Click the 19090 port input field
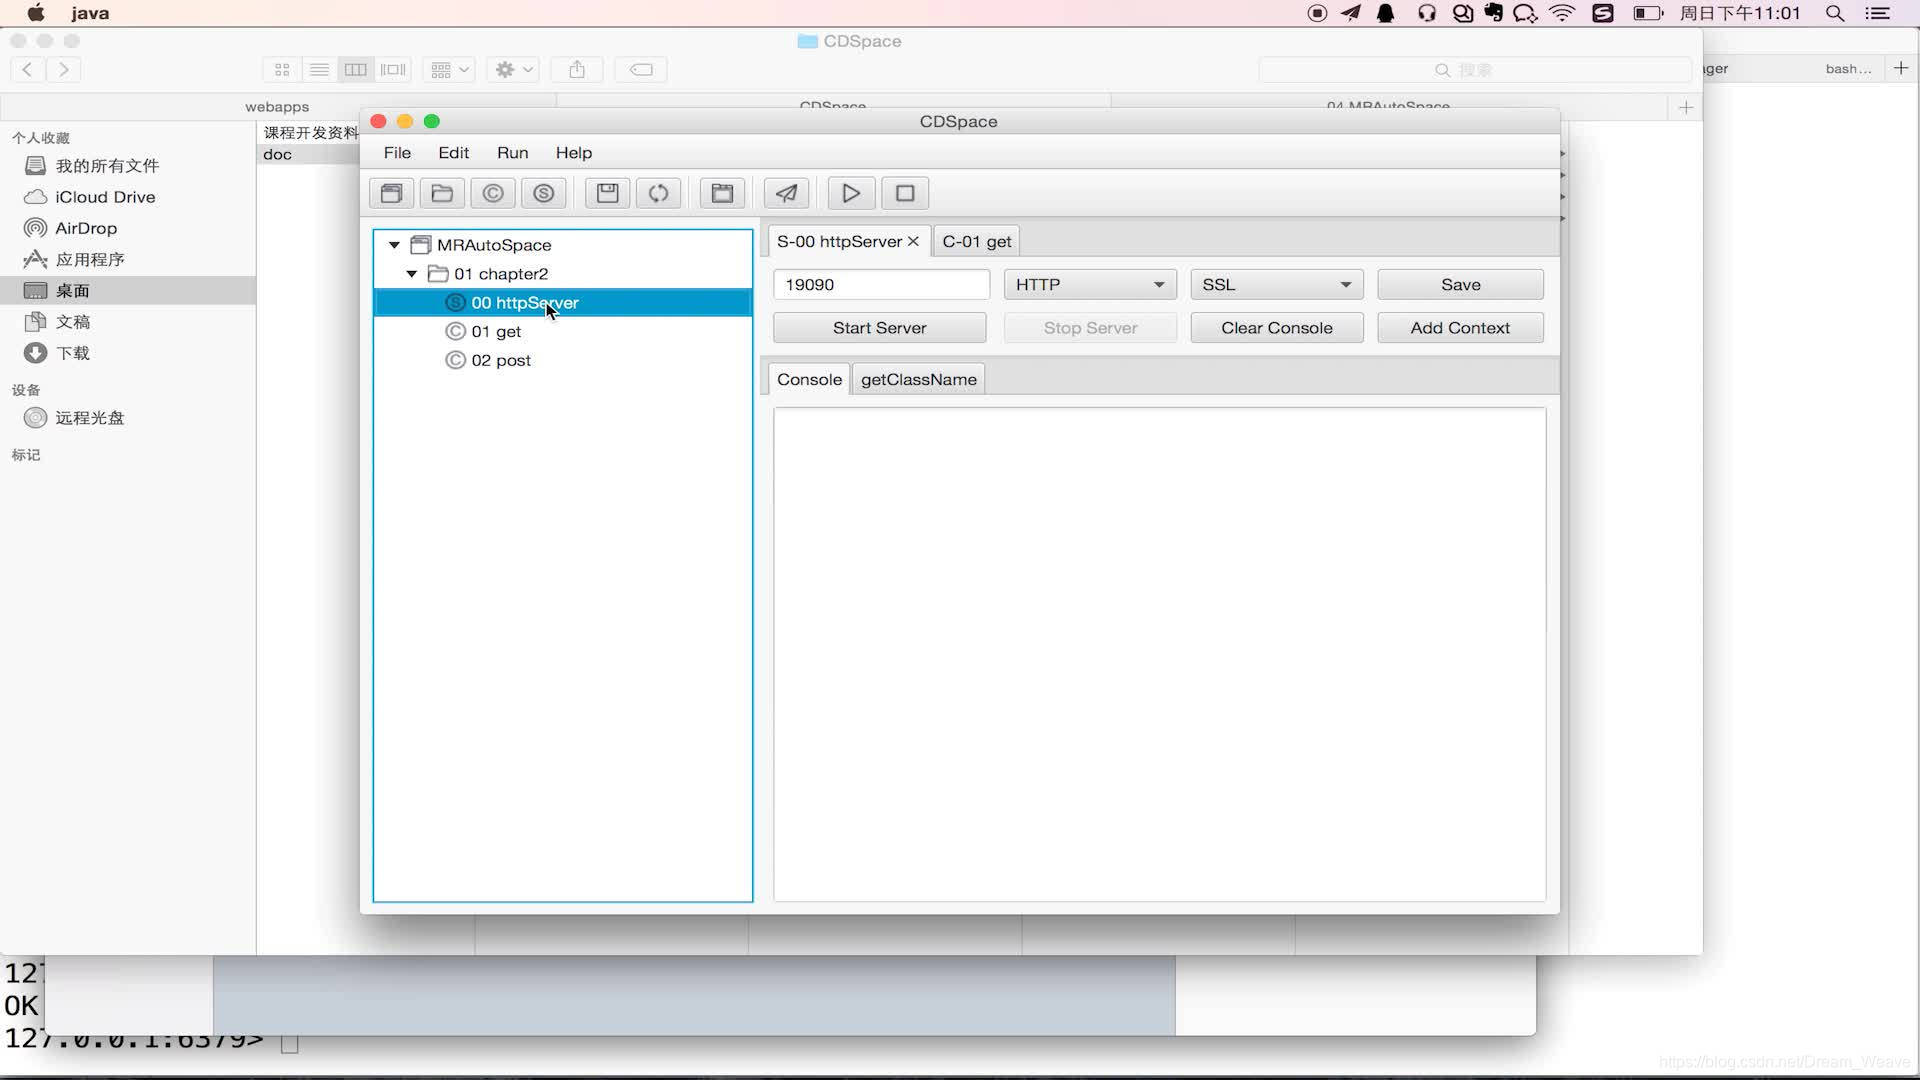The width and height of the screenshot is (1920, 1080). [x=880, y=284]
